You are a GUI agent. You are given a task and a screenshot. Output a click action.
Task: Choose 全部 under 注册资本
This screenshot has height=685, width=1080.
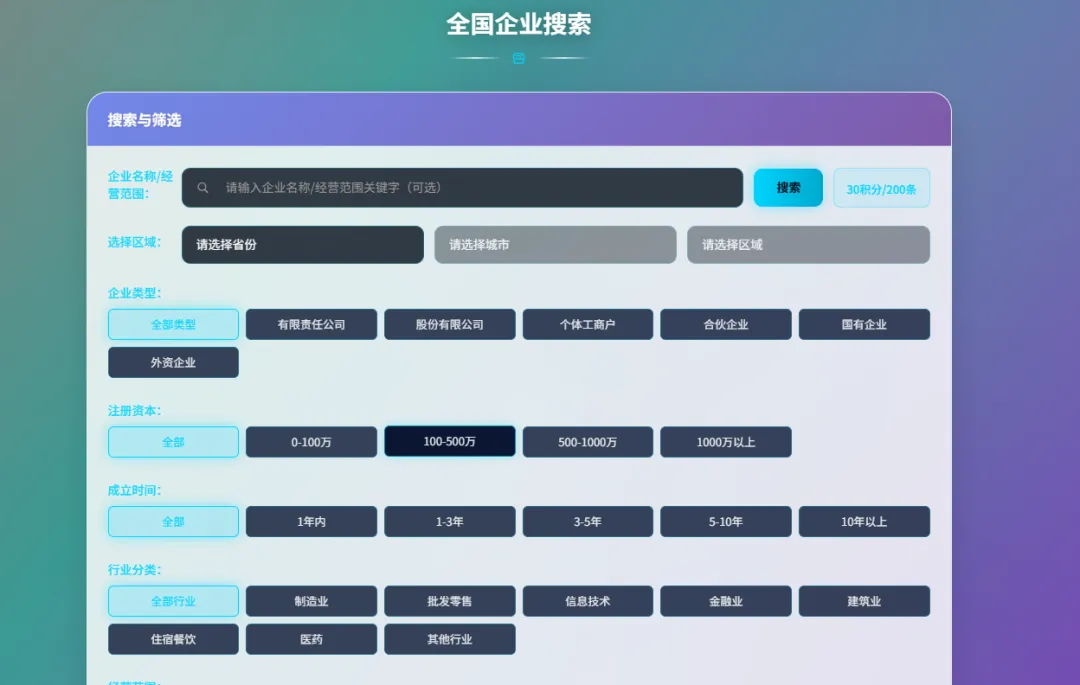173,440
